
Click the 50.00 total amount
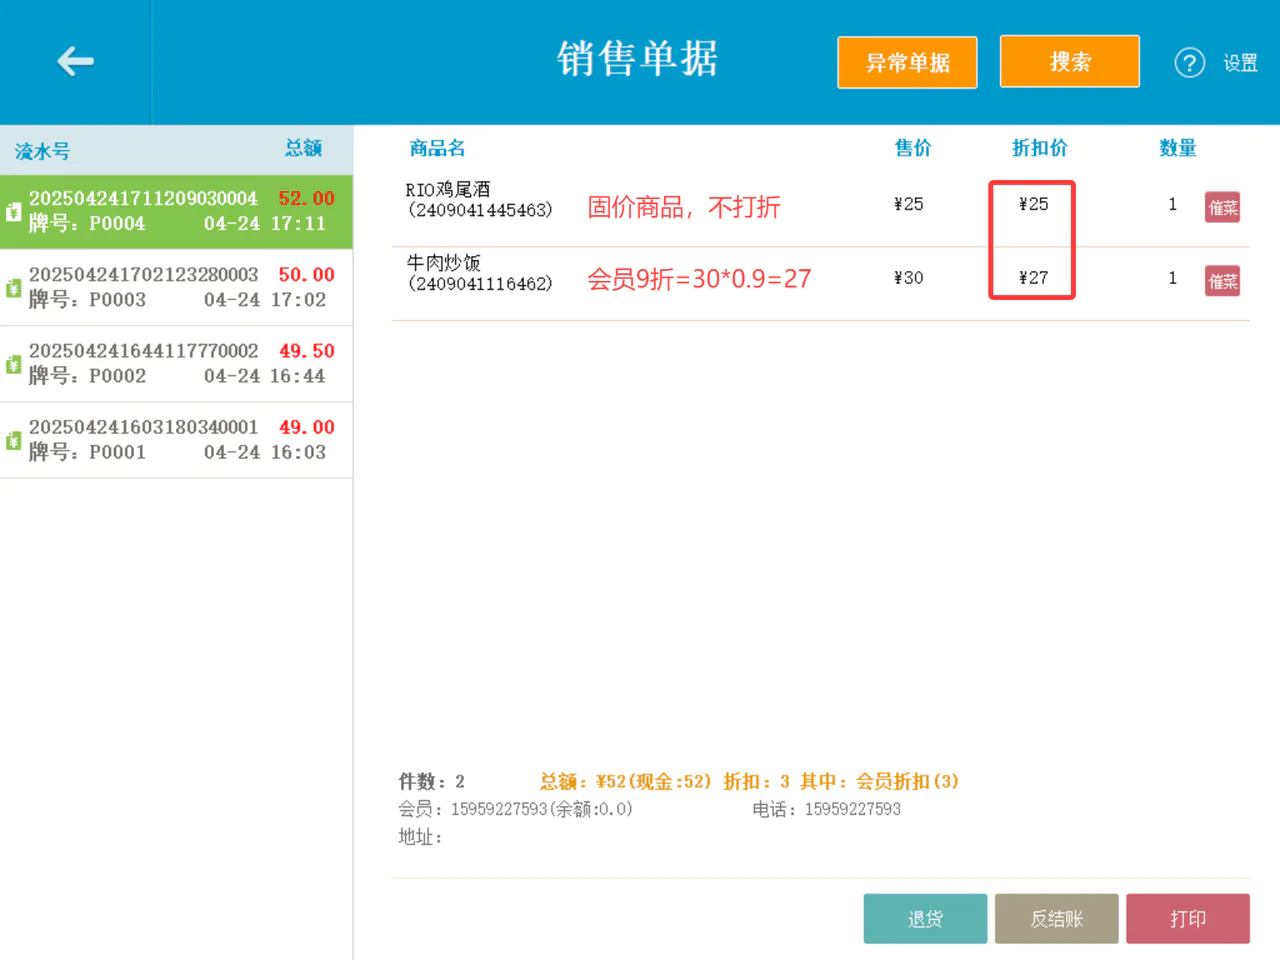pos(306,274)
